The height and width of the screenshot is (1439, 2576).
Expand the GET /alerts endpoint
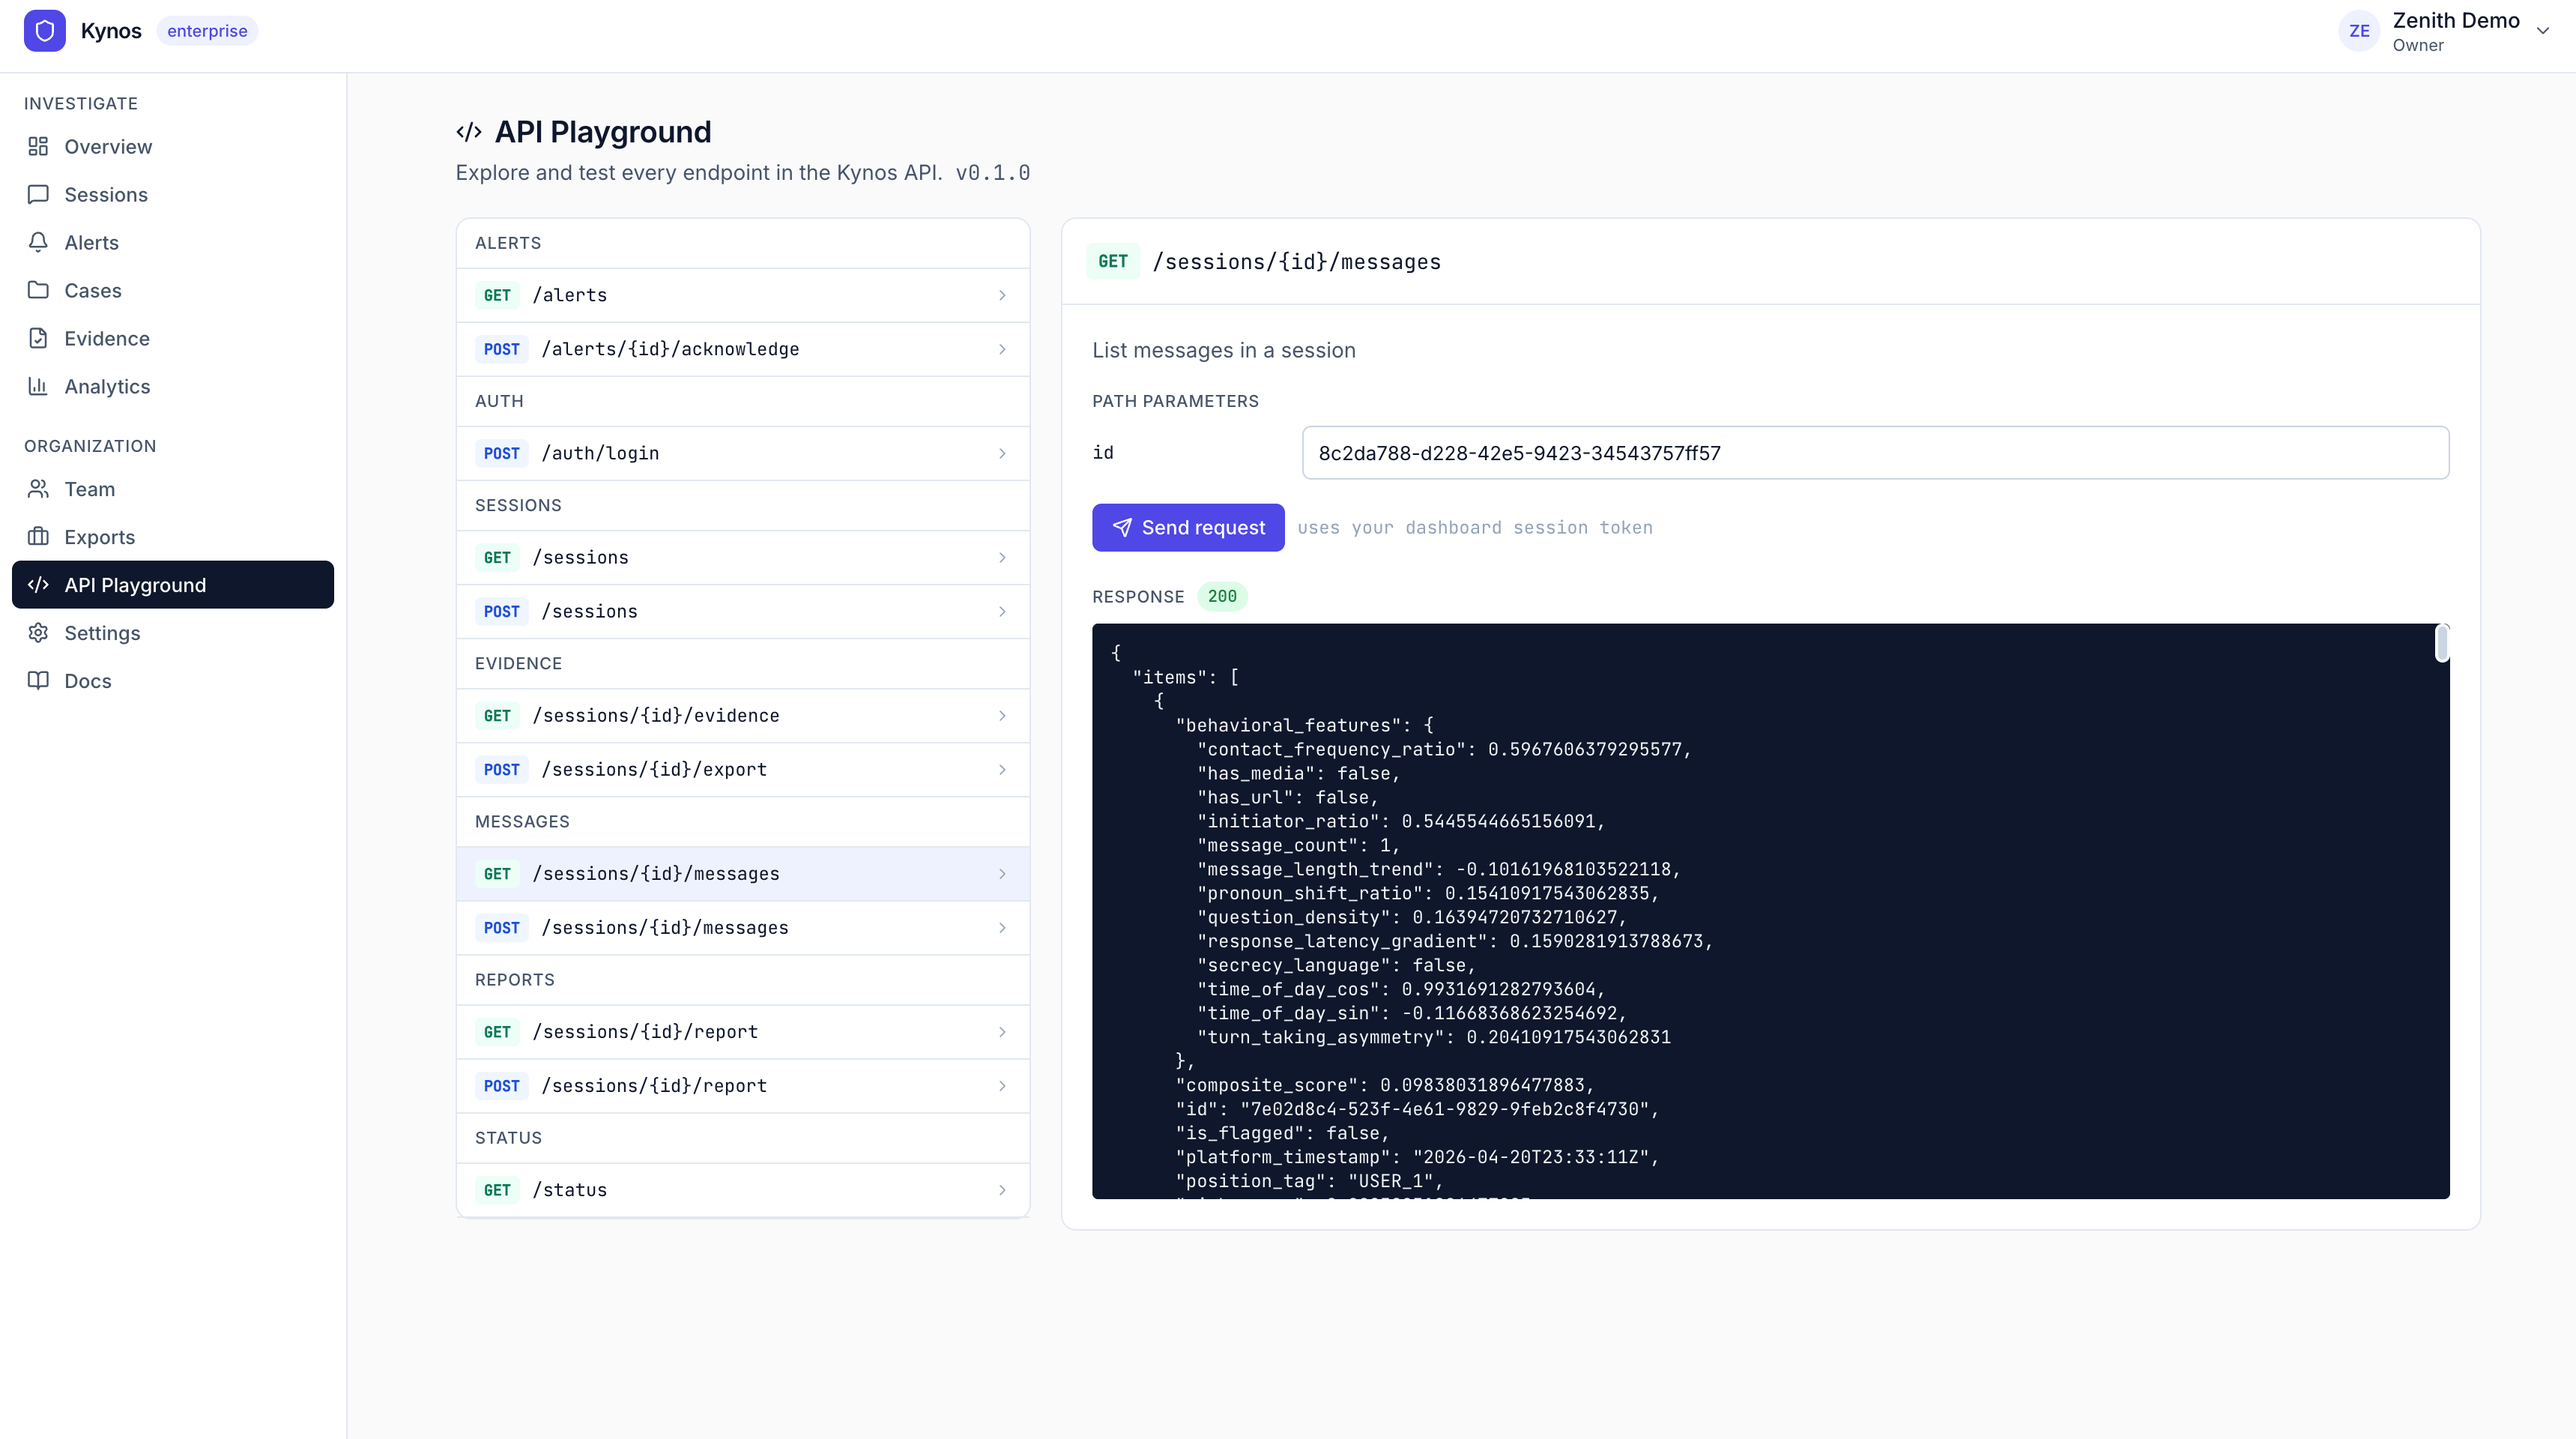[x=742, y=295]
